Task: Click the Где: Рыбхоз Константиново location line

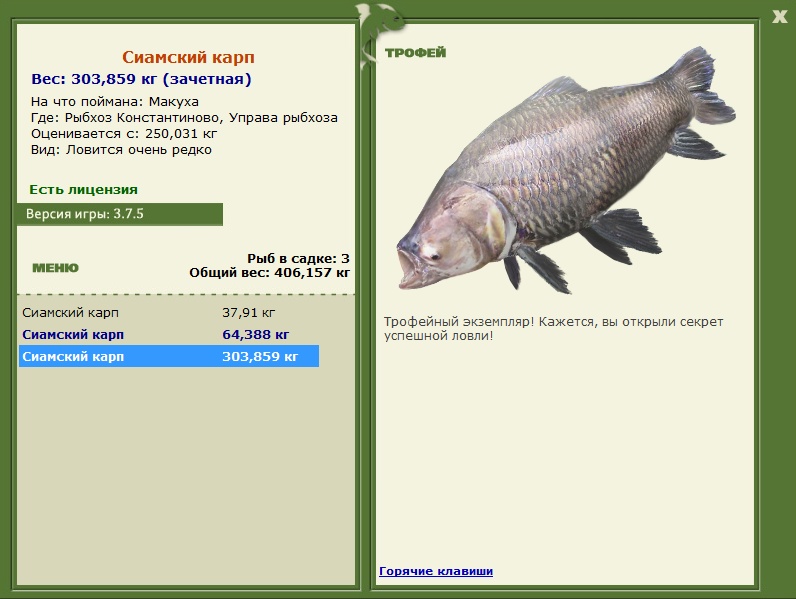Action: [x=184, y=118]
